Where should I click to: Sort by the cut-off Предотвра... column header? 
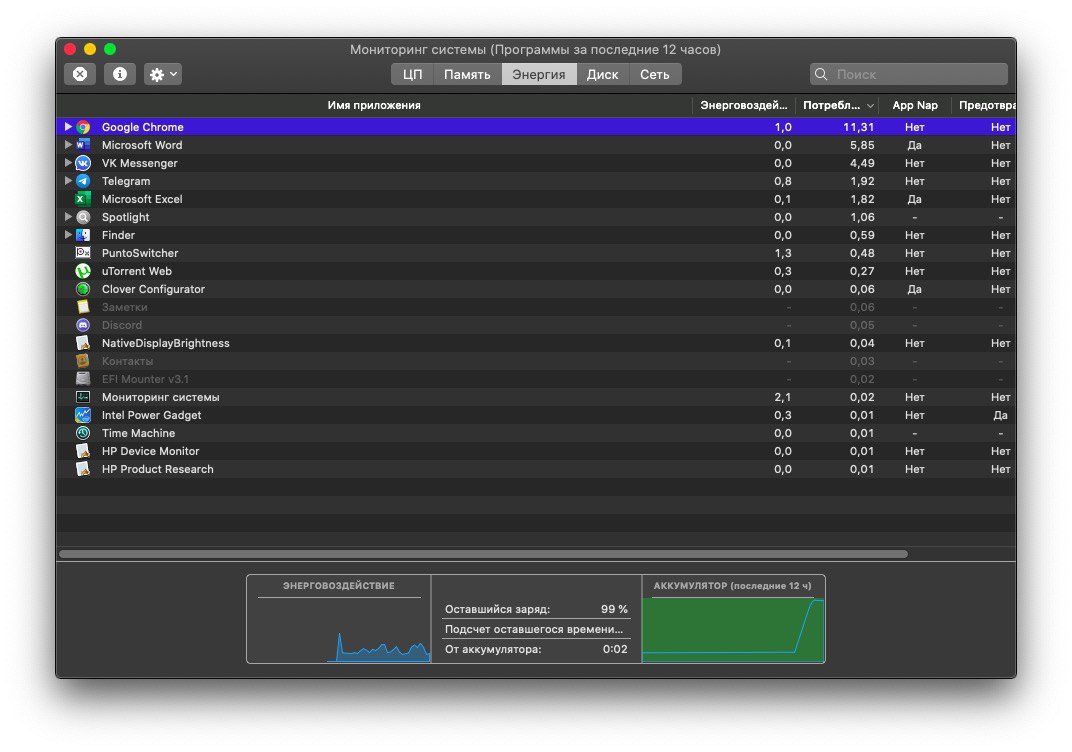[984, 105]
